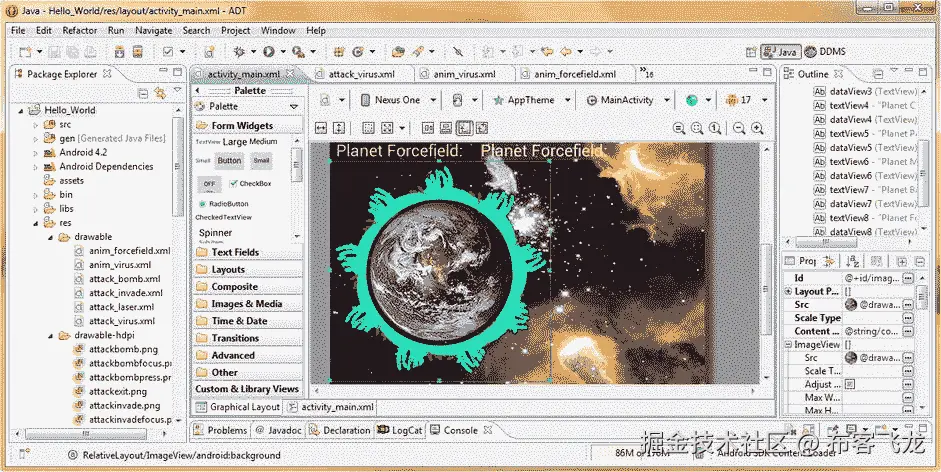Screen dimensions: 941x472
Task: Click the New file toolbar icon
Action: (x=25, y=52)
